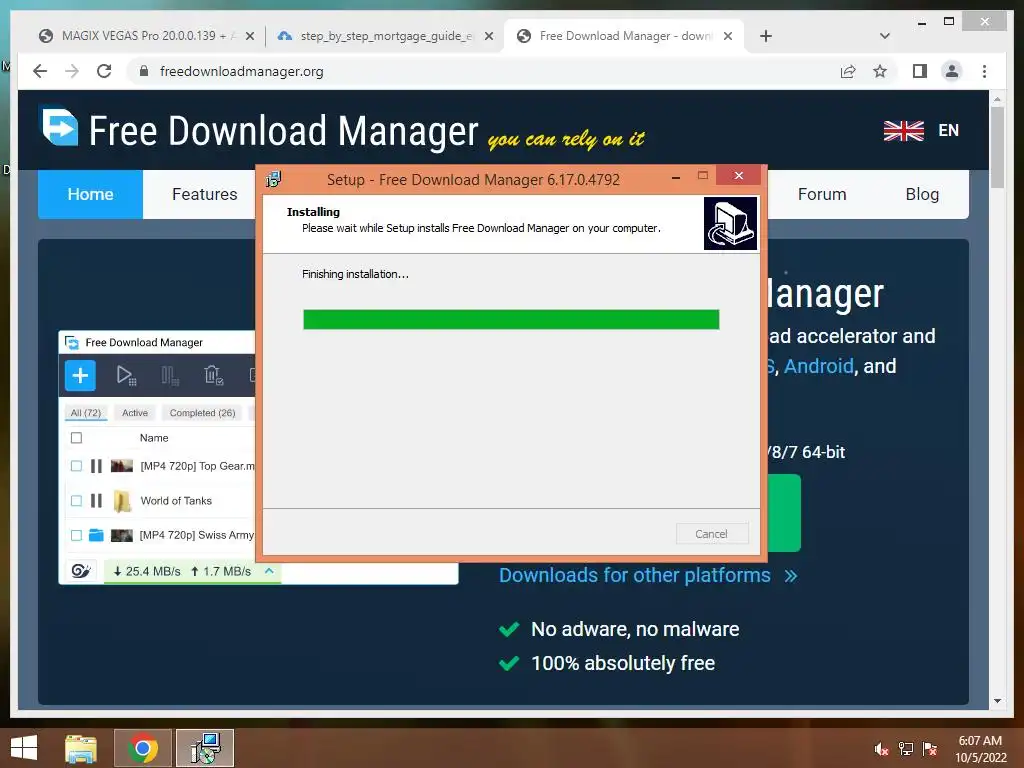The image size is (1024, 768).
Task: Open the Forum navigation item
Action: coord(822,194)
